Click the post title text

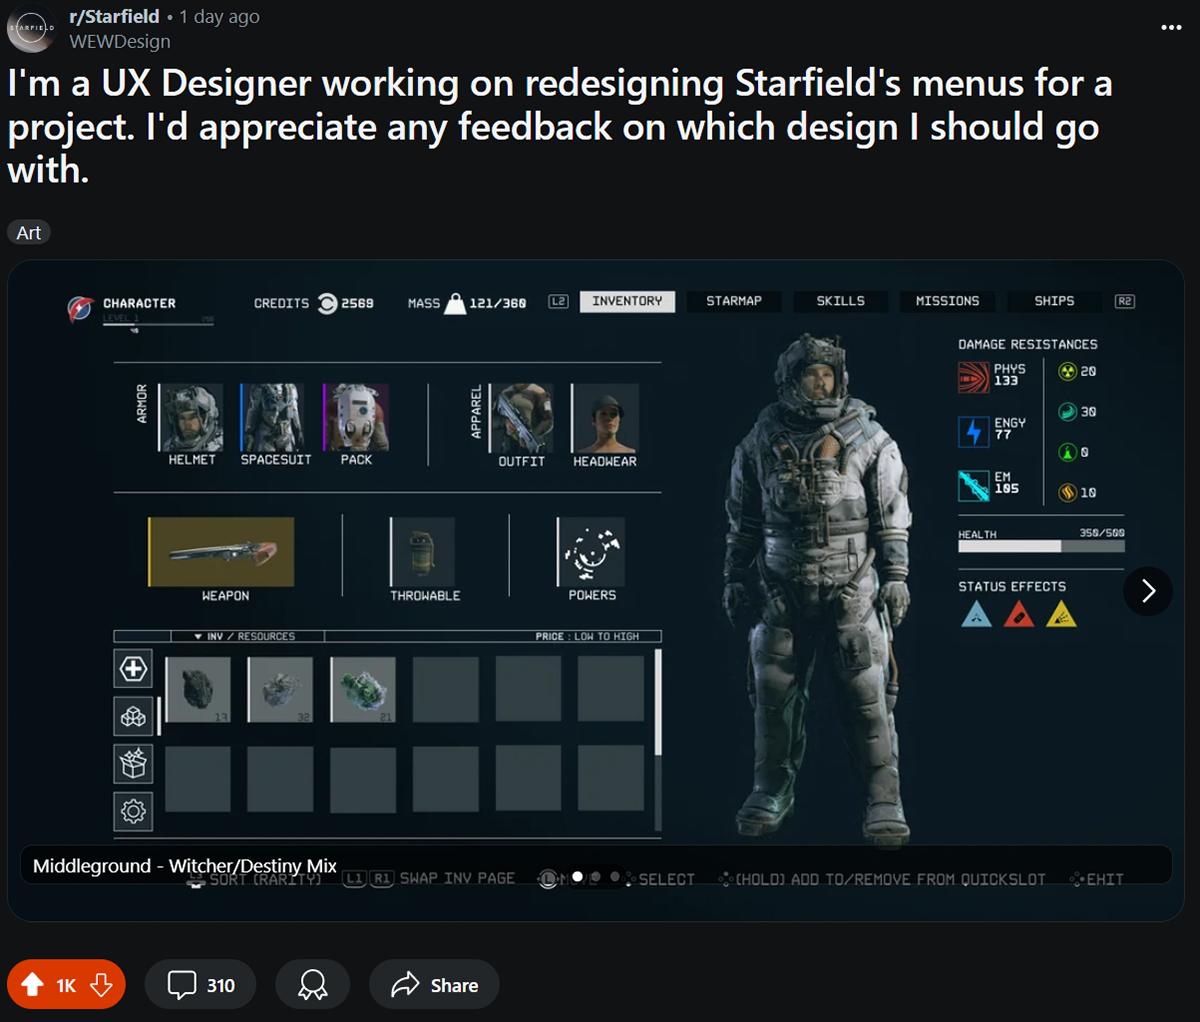(x=559, y=127)
